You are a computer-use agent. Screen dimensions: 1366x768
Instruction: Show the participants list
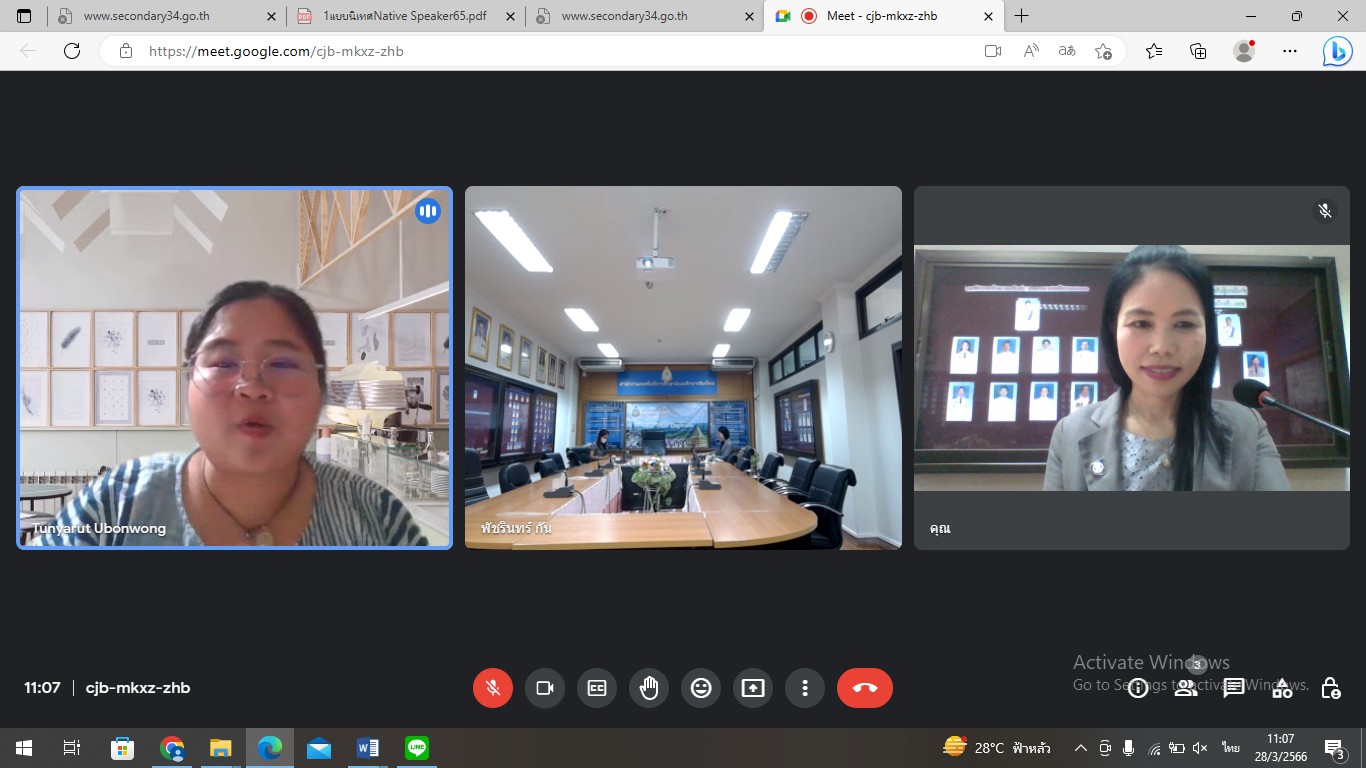point(1185,688)
